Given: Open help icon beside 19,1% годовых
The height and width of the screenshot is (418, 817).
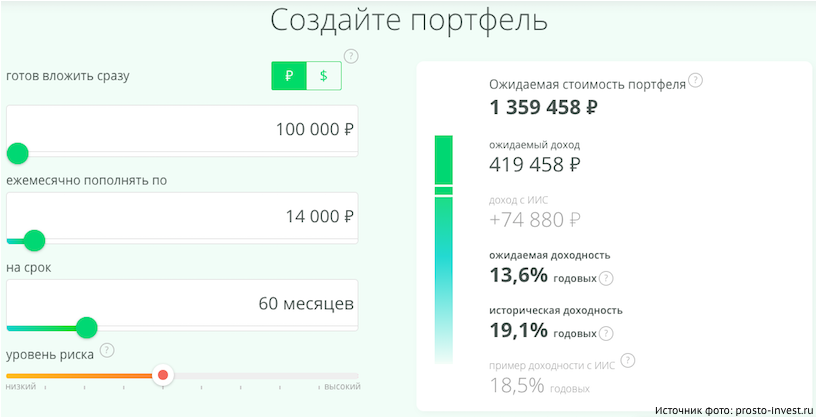Looking at the screenshot, I should tap(606, 333).
